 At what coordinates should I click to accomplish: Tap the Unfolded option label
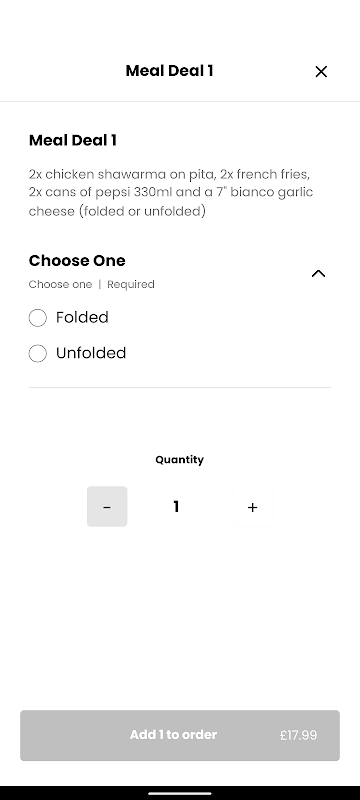click(91, 353)
